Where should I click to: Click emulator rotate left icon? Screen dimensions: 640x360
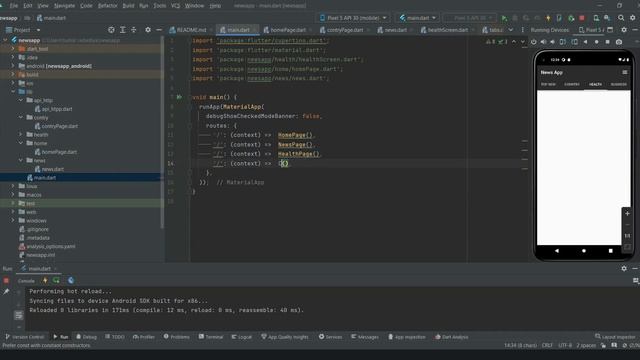coord(563,42)
